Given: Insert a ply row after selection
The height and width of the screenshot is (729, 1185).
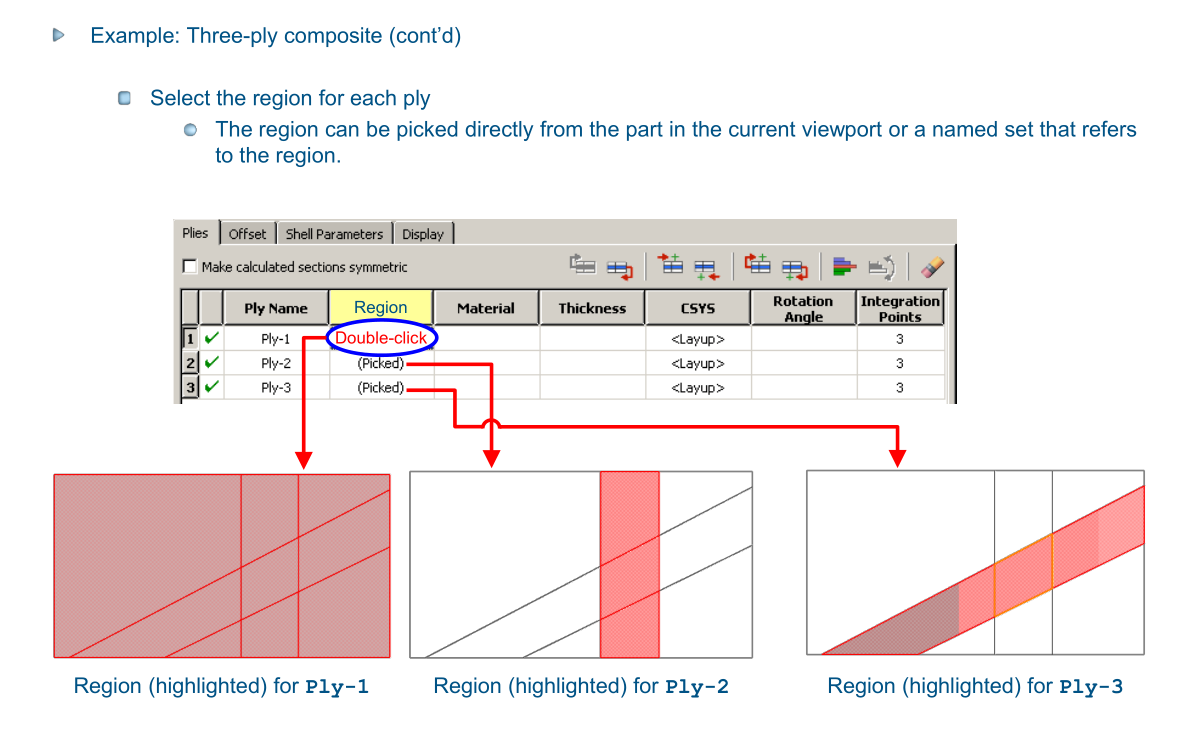Looking at the screenshot, I should click(x=706, y=267).
